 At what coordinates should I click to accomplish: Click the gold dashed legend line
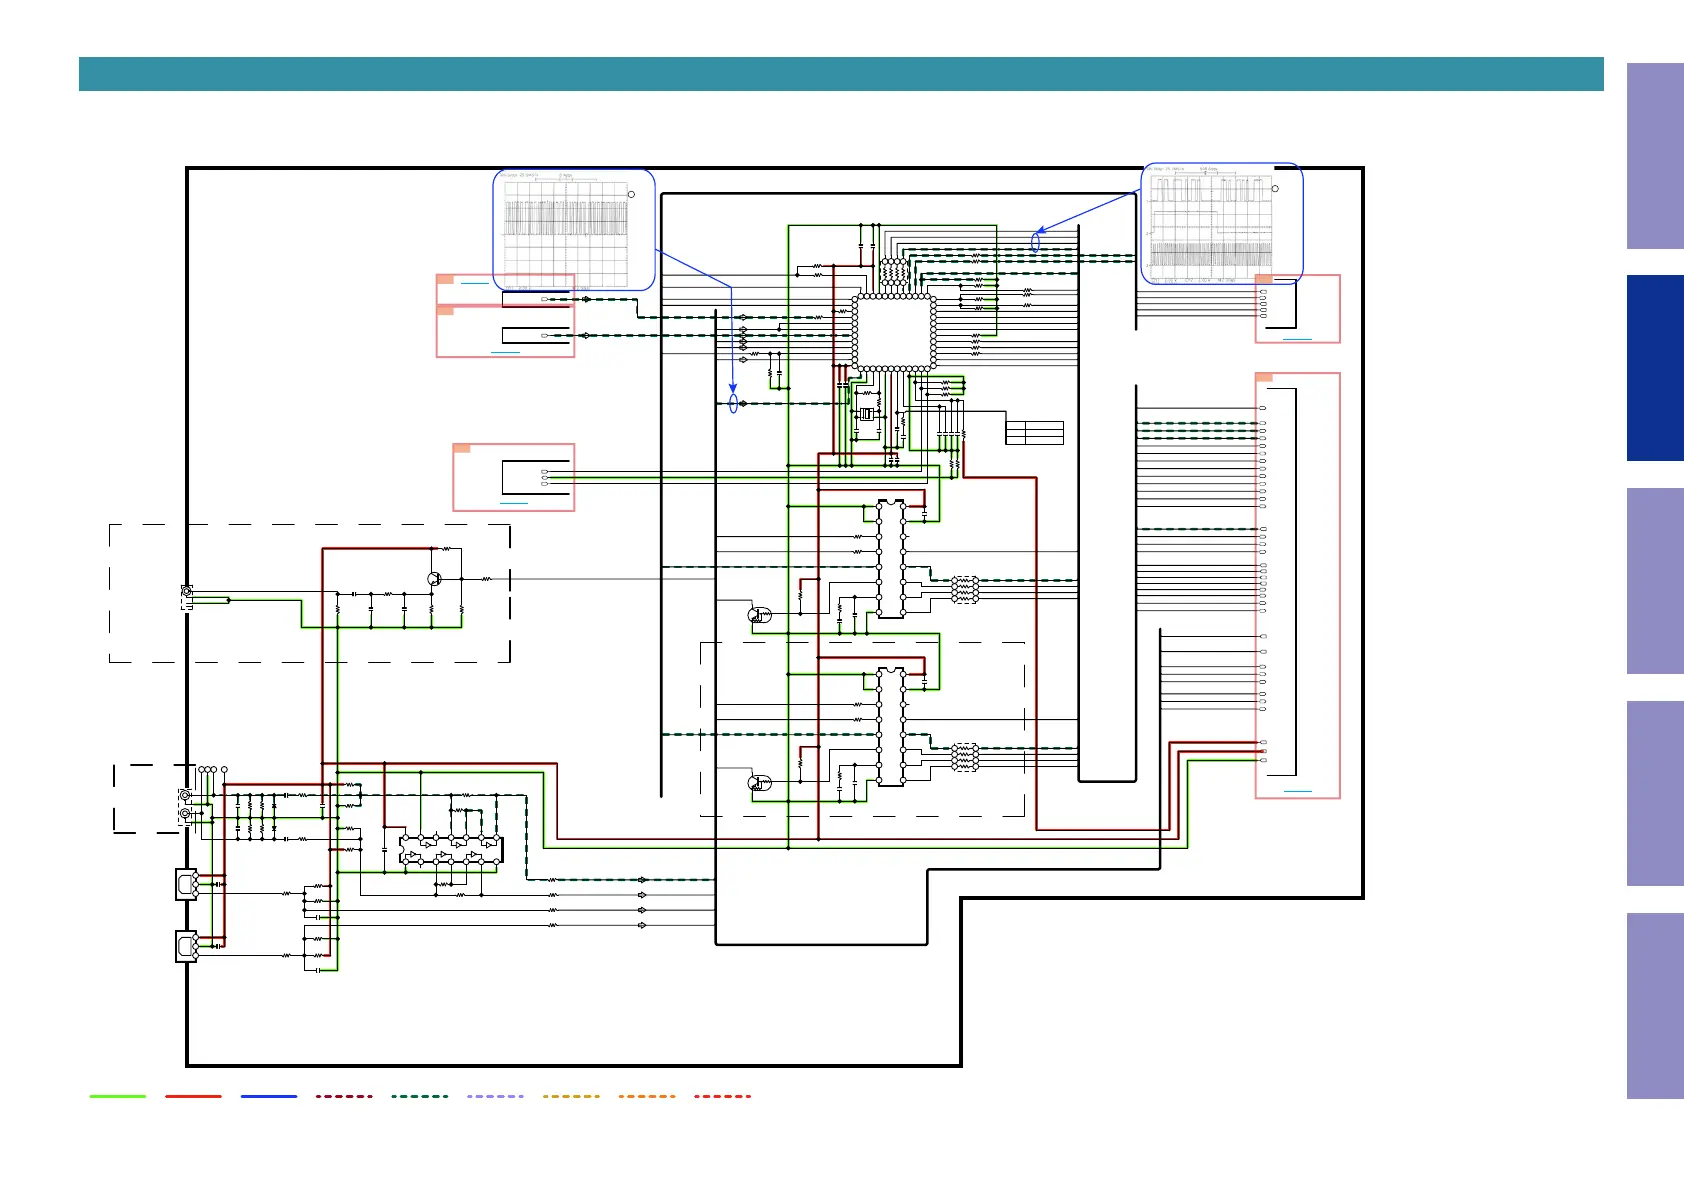tap(571, 1096)
